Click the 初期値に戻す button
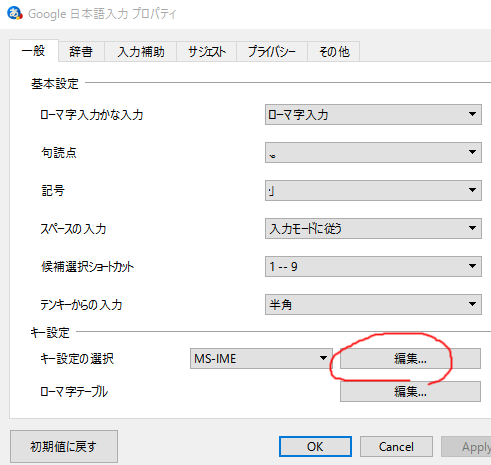Image resolution: width=491 pixels, height=465 pixels. click(x=64, y=447)
